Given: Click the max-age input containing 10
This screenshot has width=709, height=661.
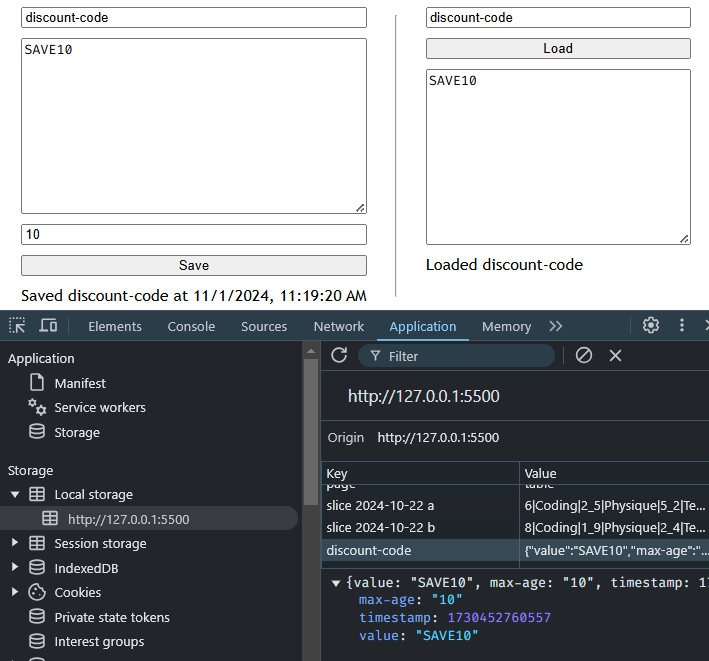Looking at the screenshot, I should point(194,234).
